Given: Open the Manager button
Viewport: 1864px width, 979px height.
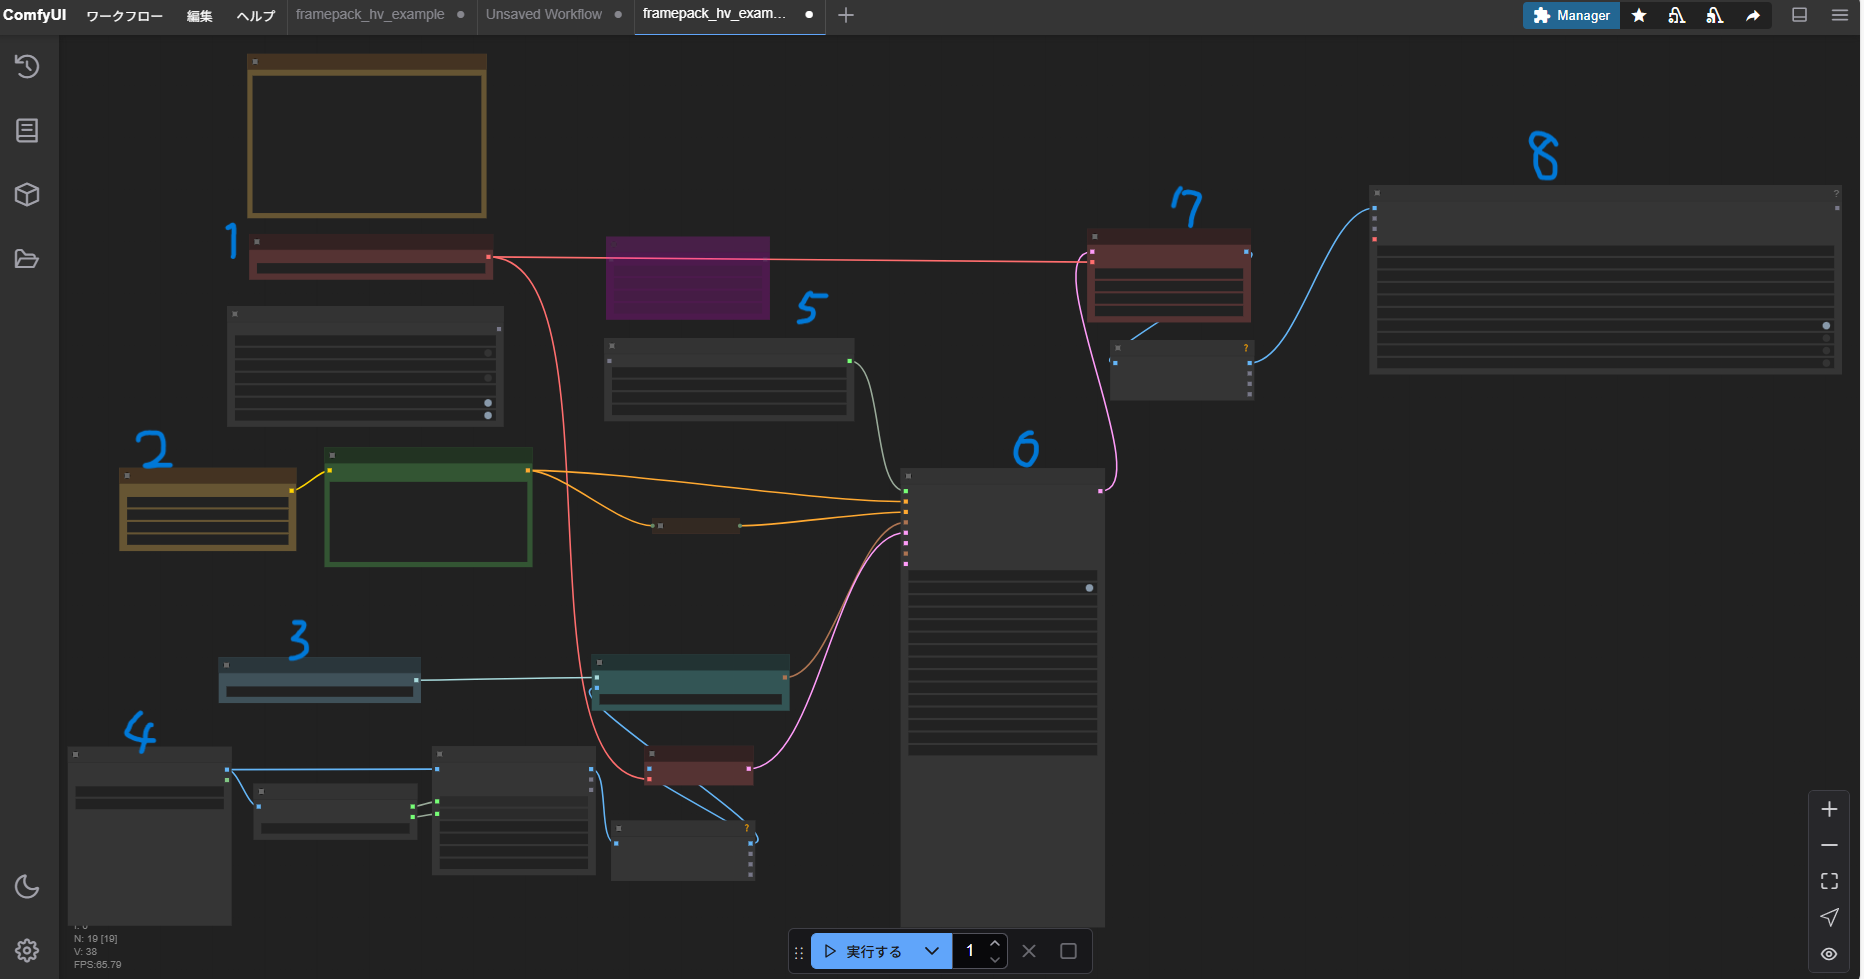Looking at the screenshot, I should coord(1572,15).
